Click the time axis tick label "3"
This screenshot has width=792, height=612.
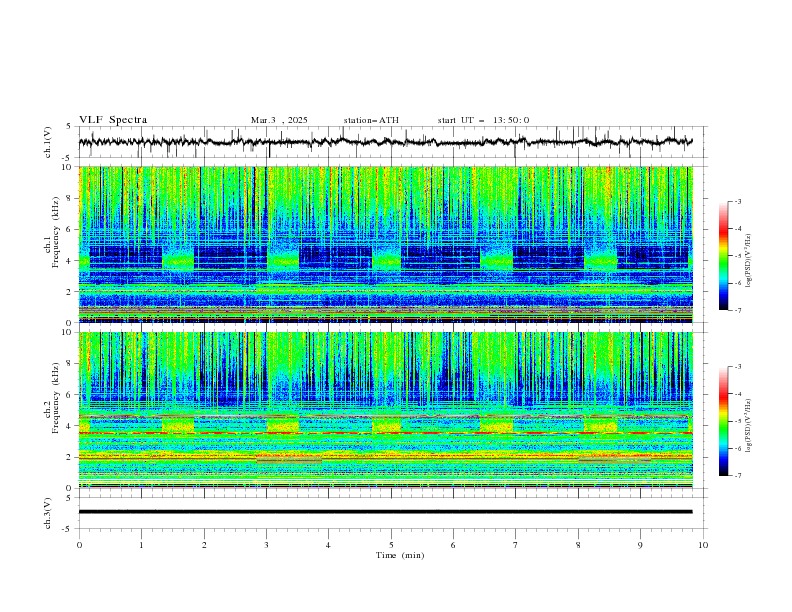pos(266,545)
